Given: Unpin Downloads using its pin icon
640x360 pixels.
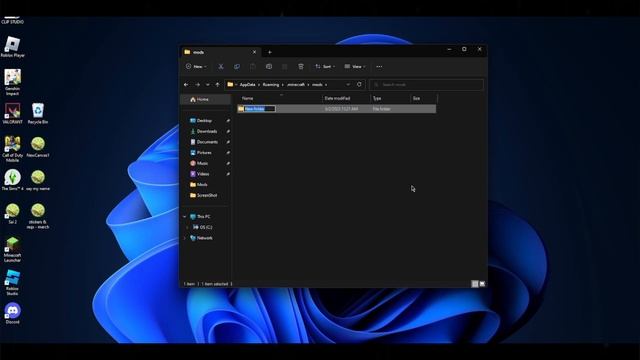Looking at the screenshot, I should [228, 131].
